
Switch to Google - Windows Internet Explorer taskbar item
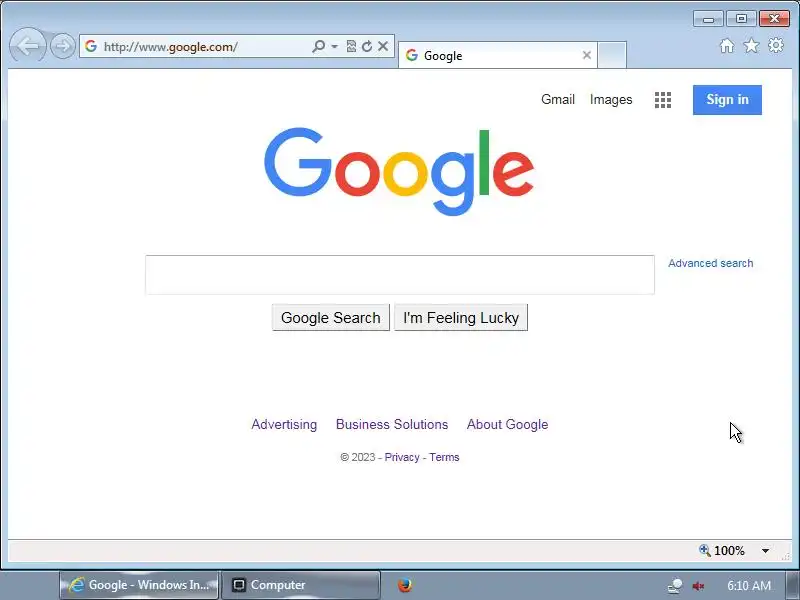pyautogui.click(x=139, y=585)
